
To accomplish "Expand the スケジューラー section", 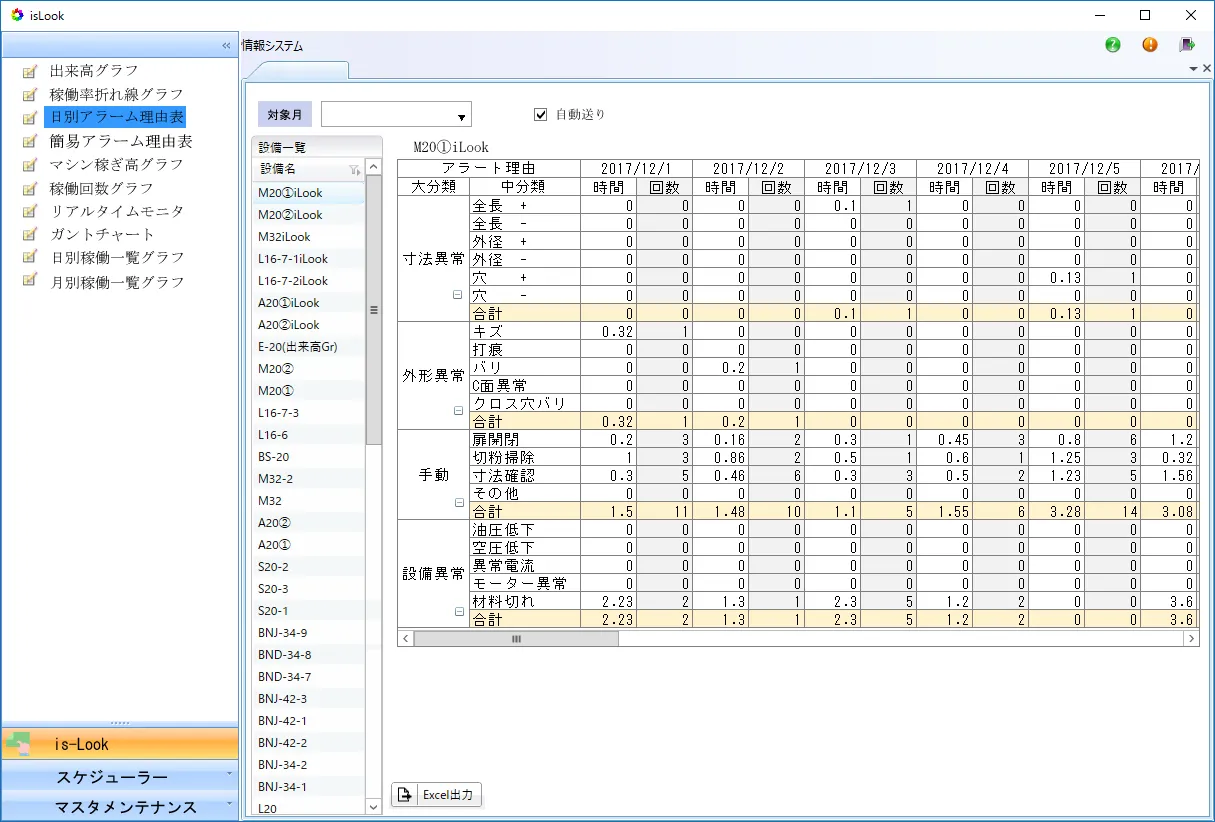I will (120, 777).
